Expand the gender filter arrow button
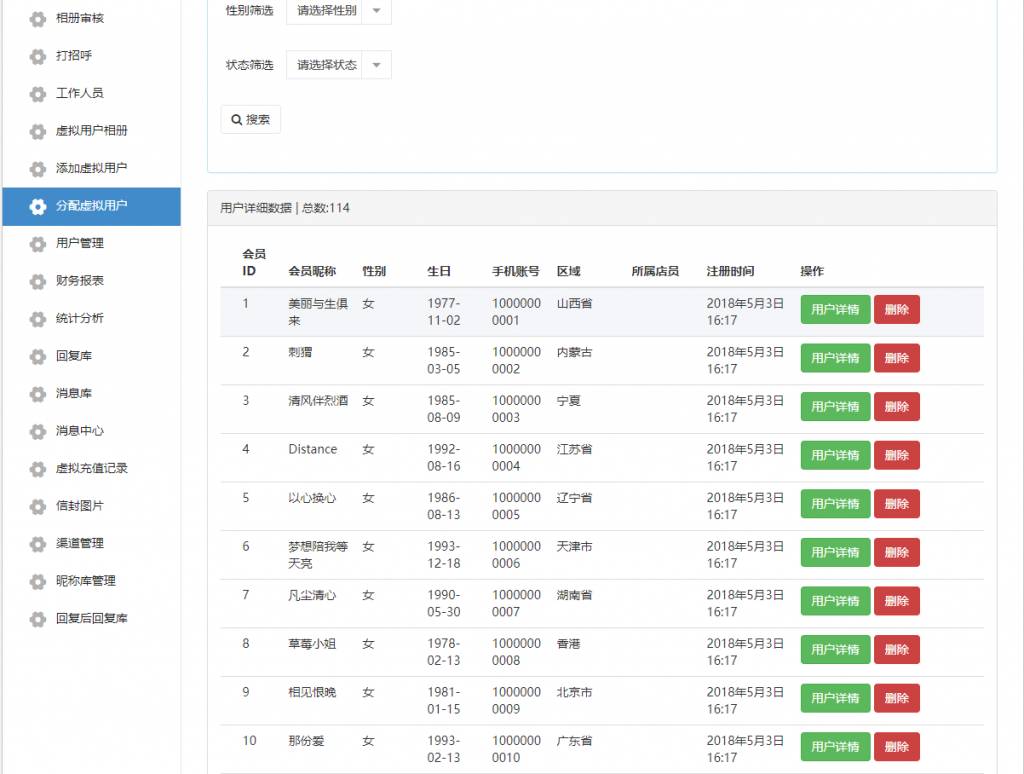The image size is (1024, 774). coord(376,11)
